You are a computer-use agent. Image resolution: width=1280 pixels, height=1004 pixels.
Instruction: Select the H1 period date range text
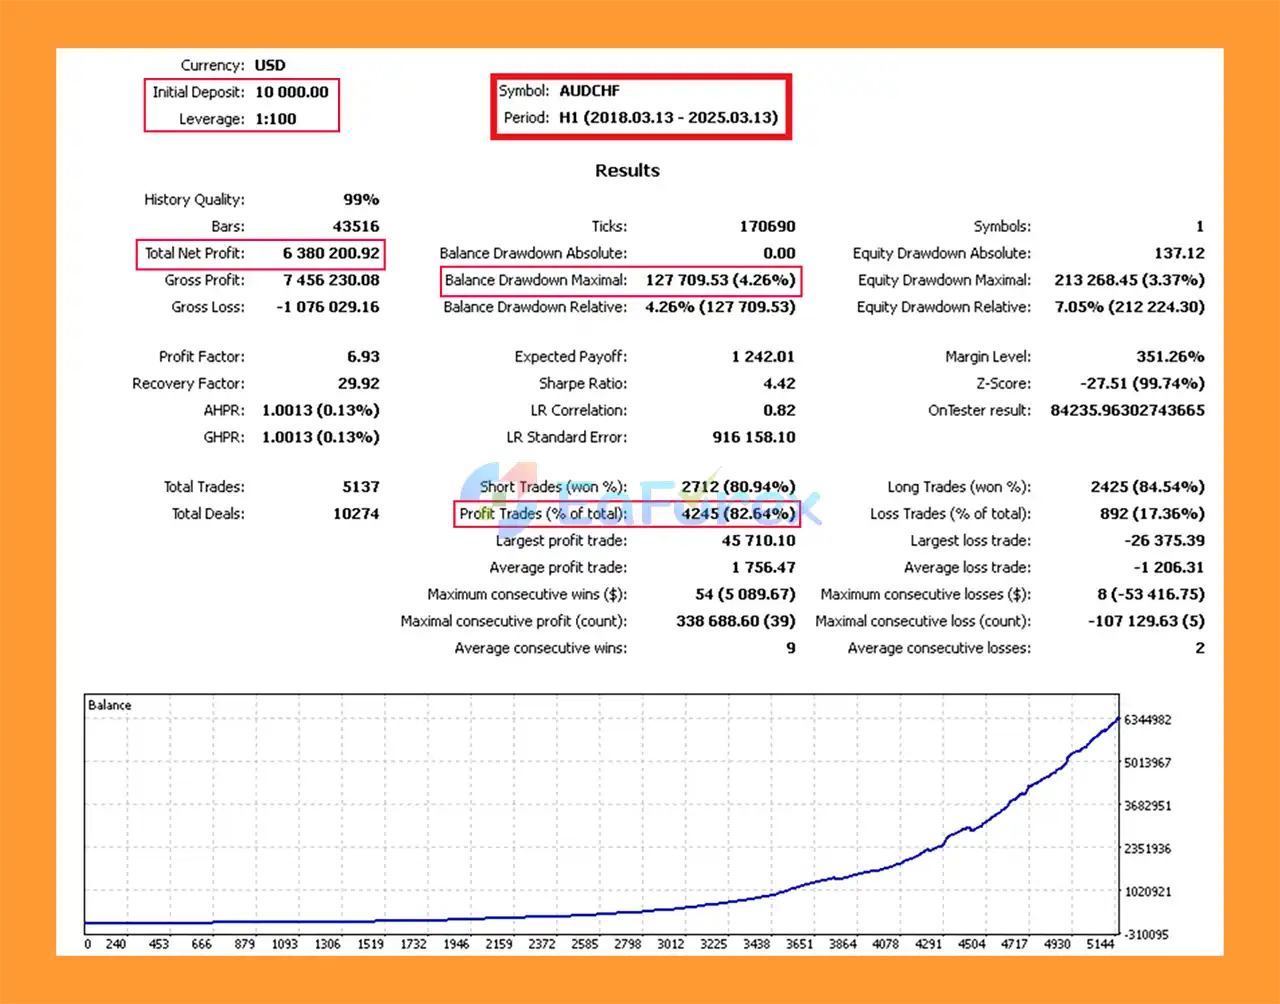(x=668, y=118)
